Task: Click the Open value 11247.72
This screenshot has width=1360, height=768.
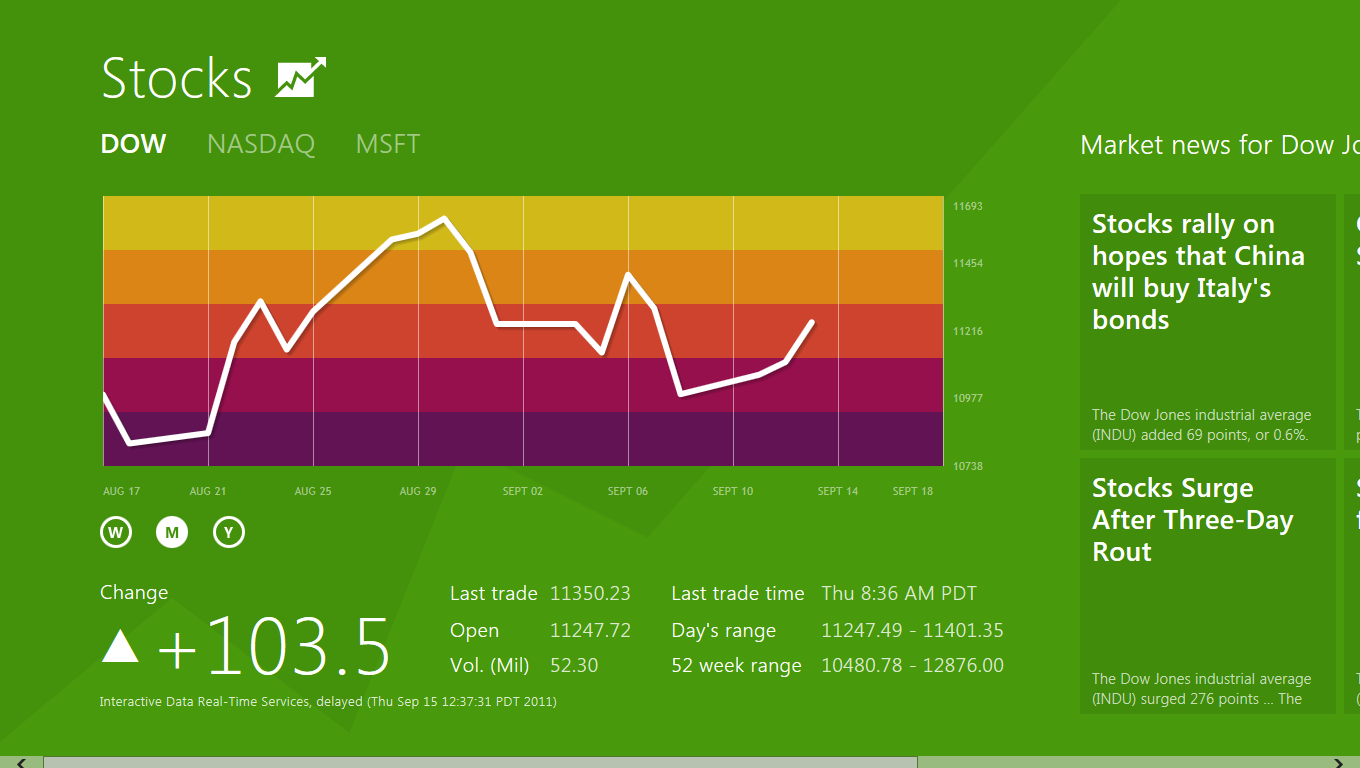Action: tap(590, 630)
